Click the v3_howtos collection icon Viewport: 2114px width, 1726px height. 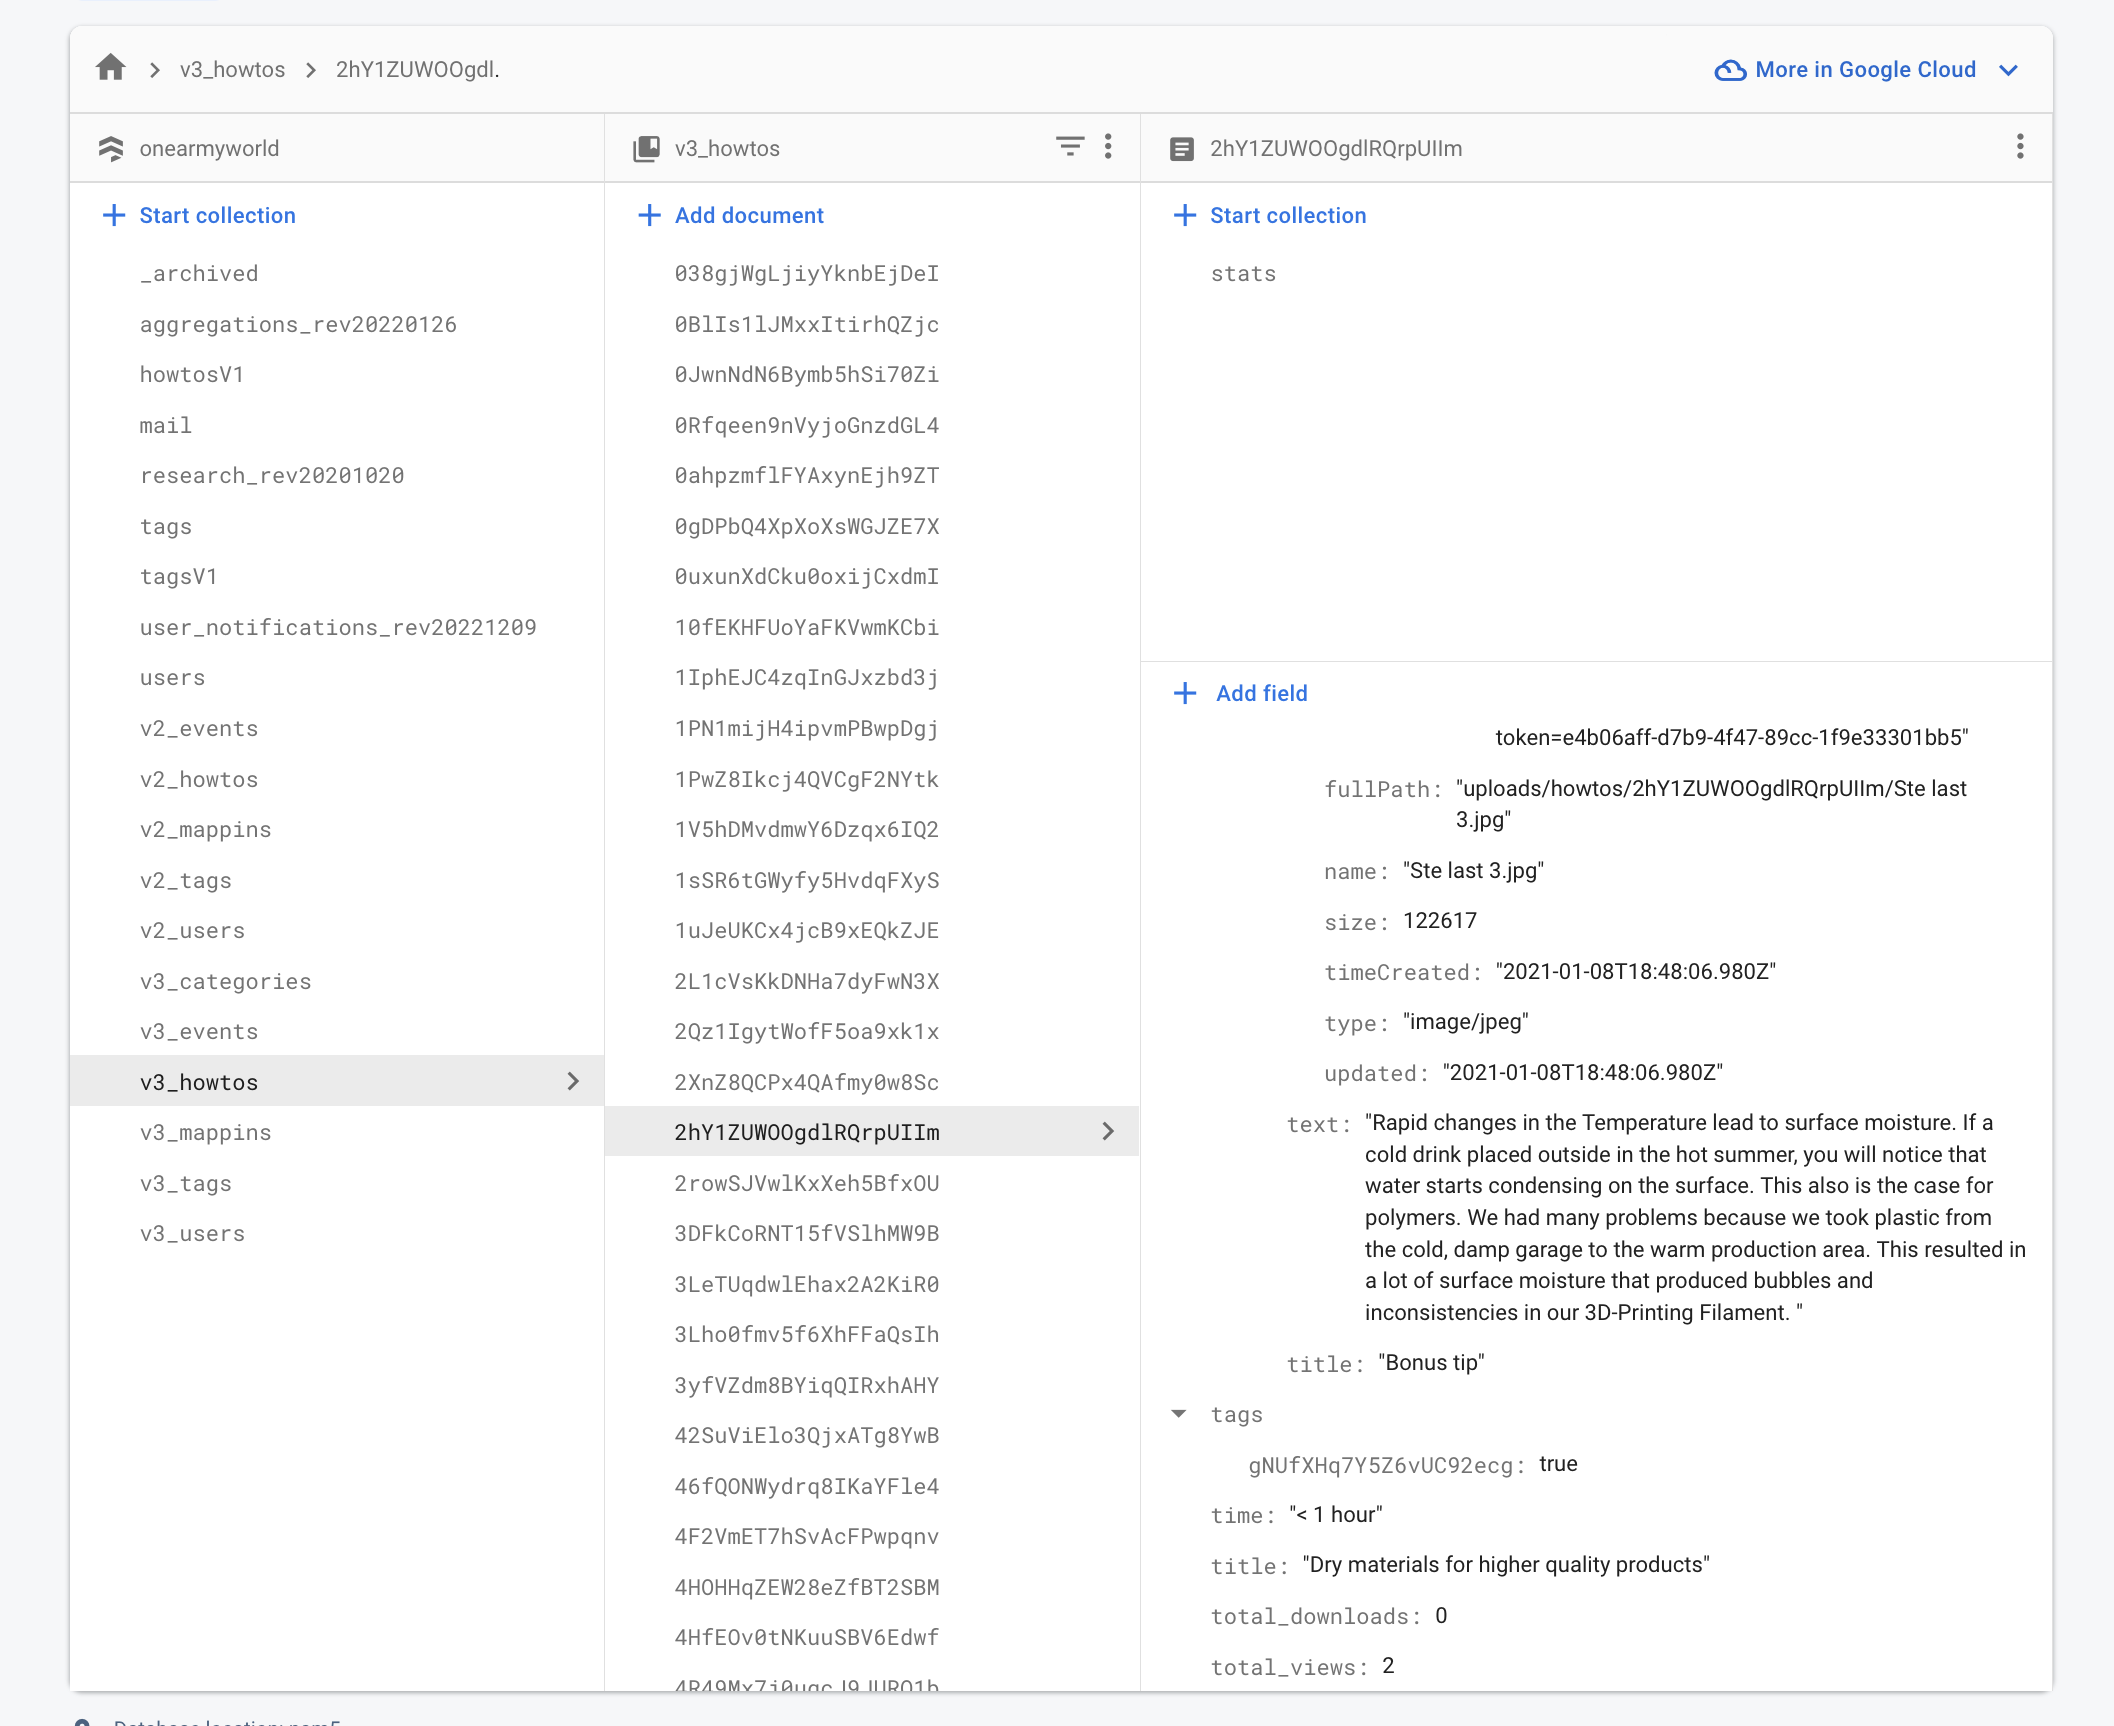pyautogui.click(x=647, y=148)
